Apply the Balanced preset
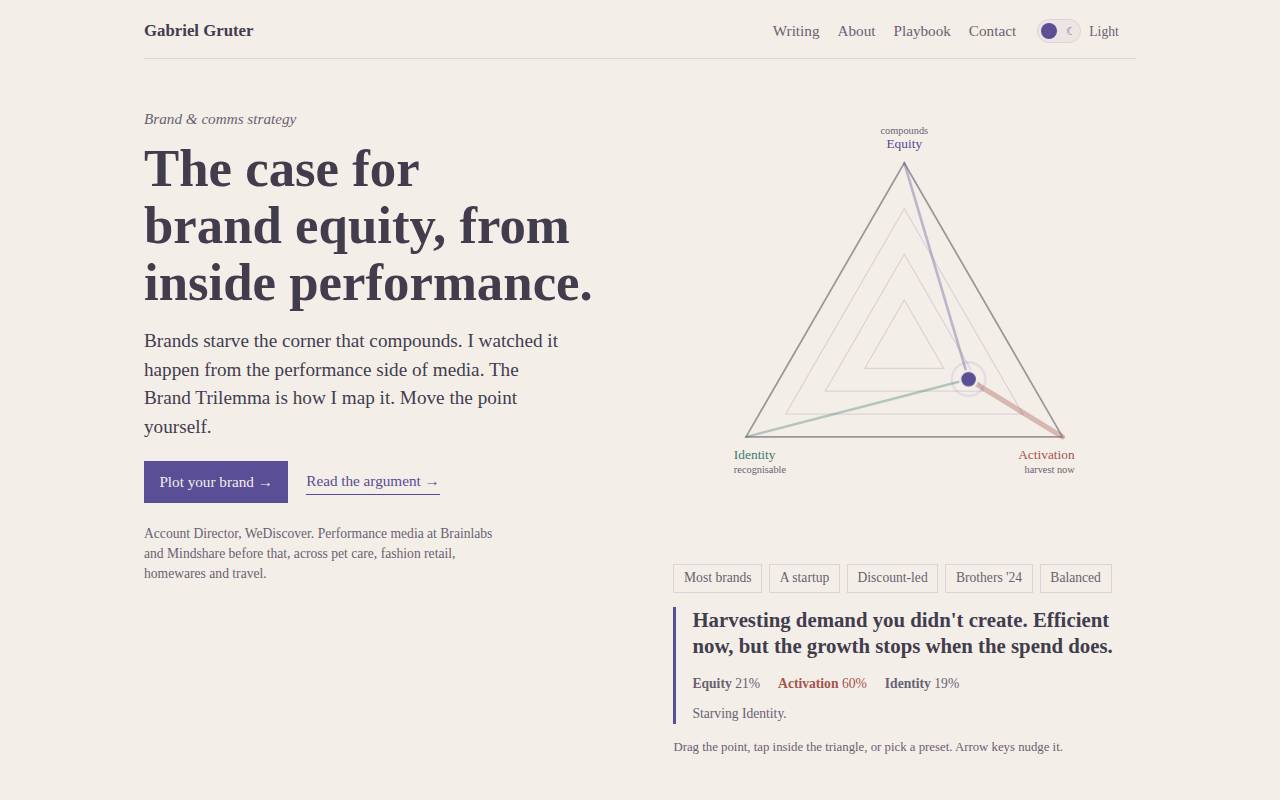This screenshot has width=1280, height=800. (x=1075, y=578)
